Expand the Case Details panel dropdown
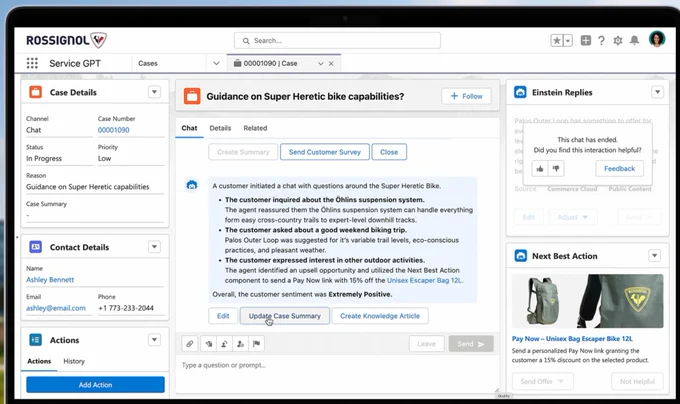 pyautogui.click(x=154, y=92)
